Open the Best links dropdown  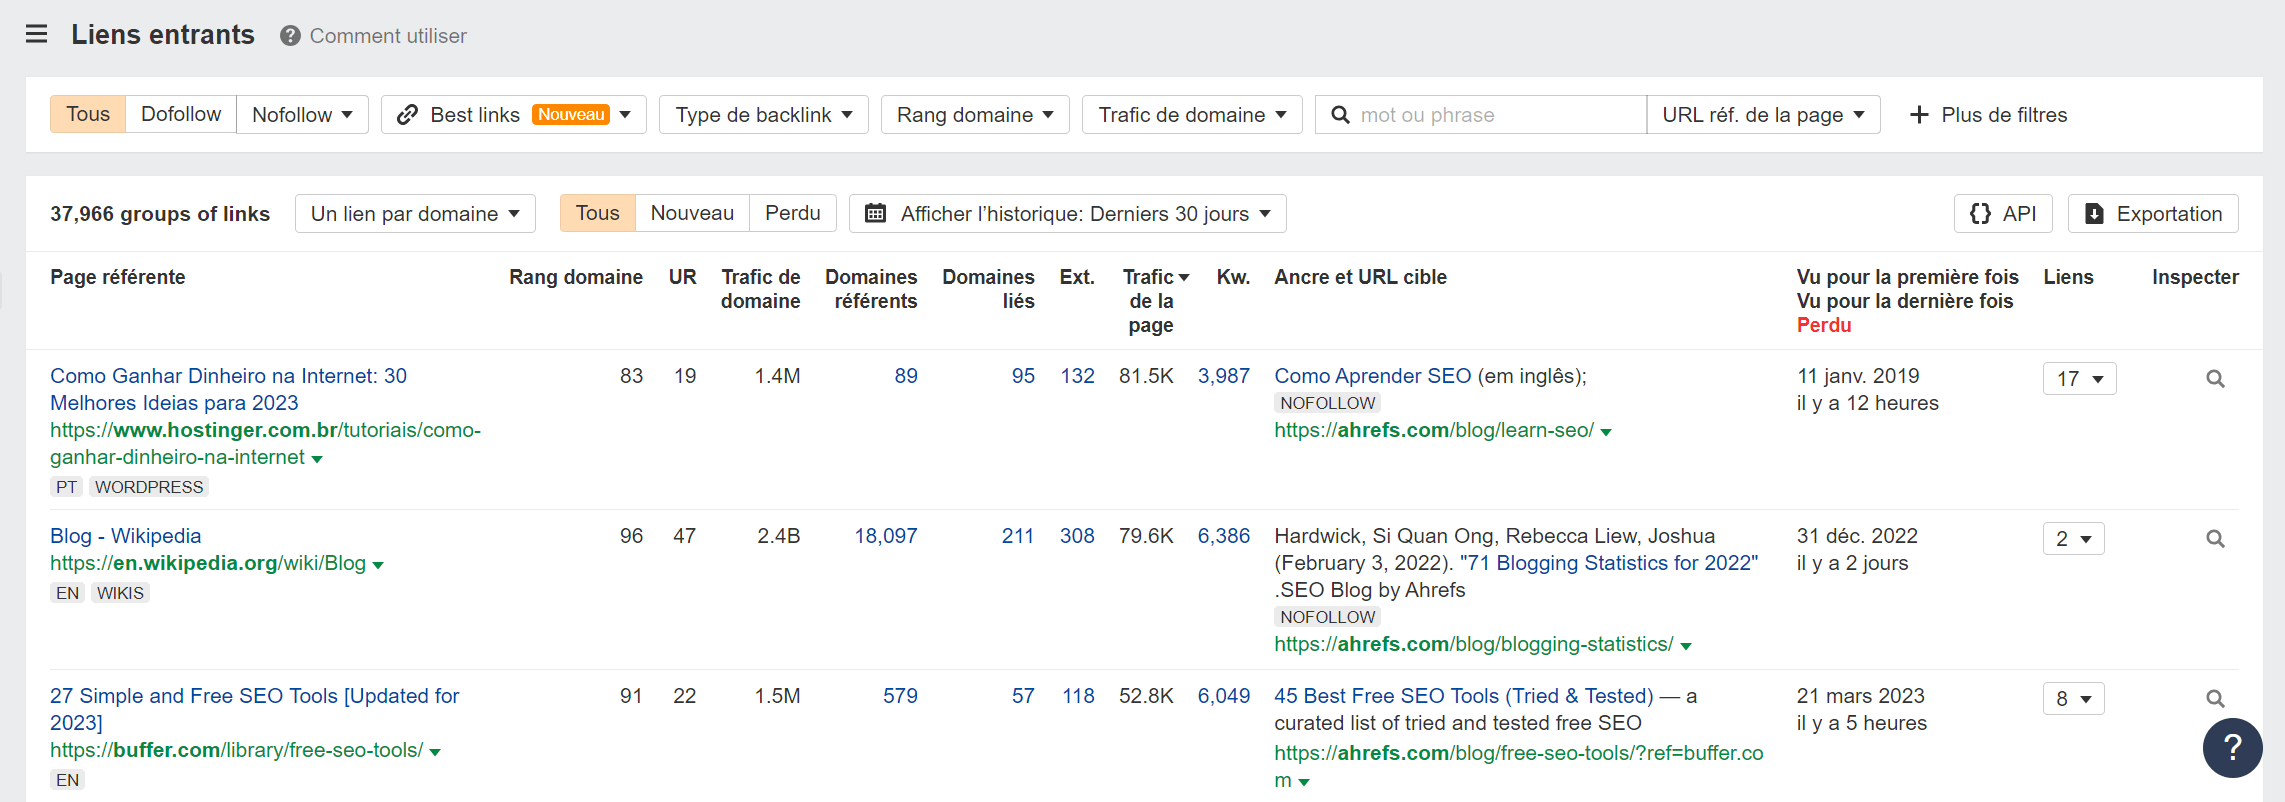[x=514, y=114]
